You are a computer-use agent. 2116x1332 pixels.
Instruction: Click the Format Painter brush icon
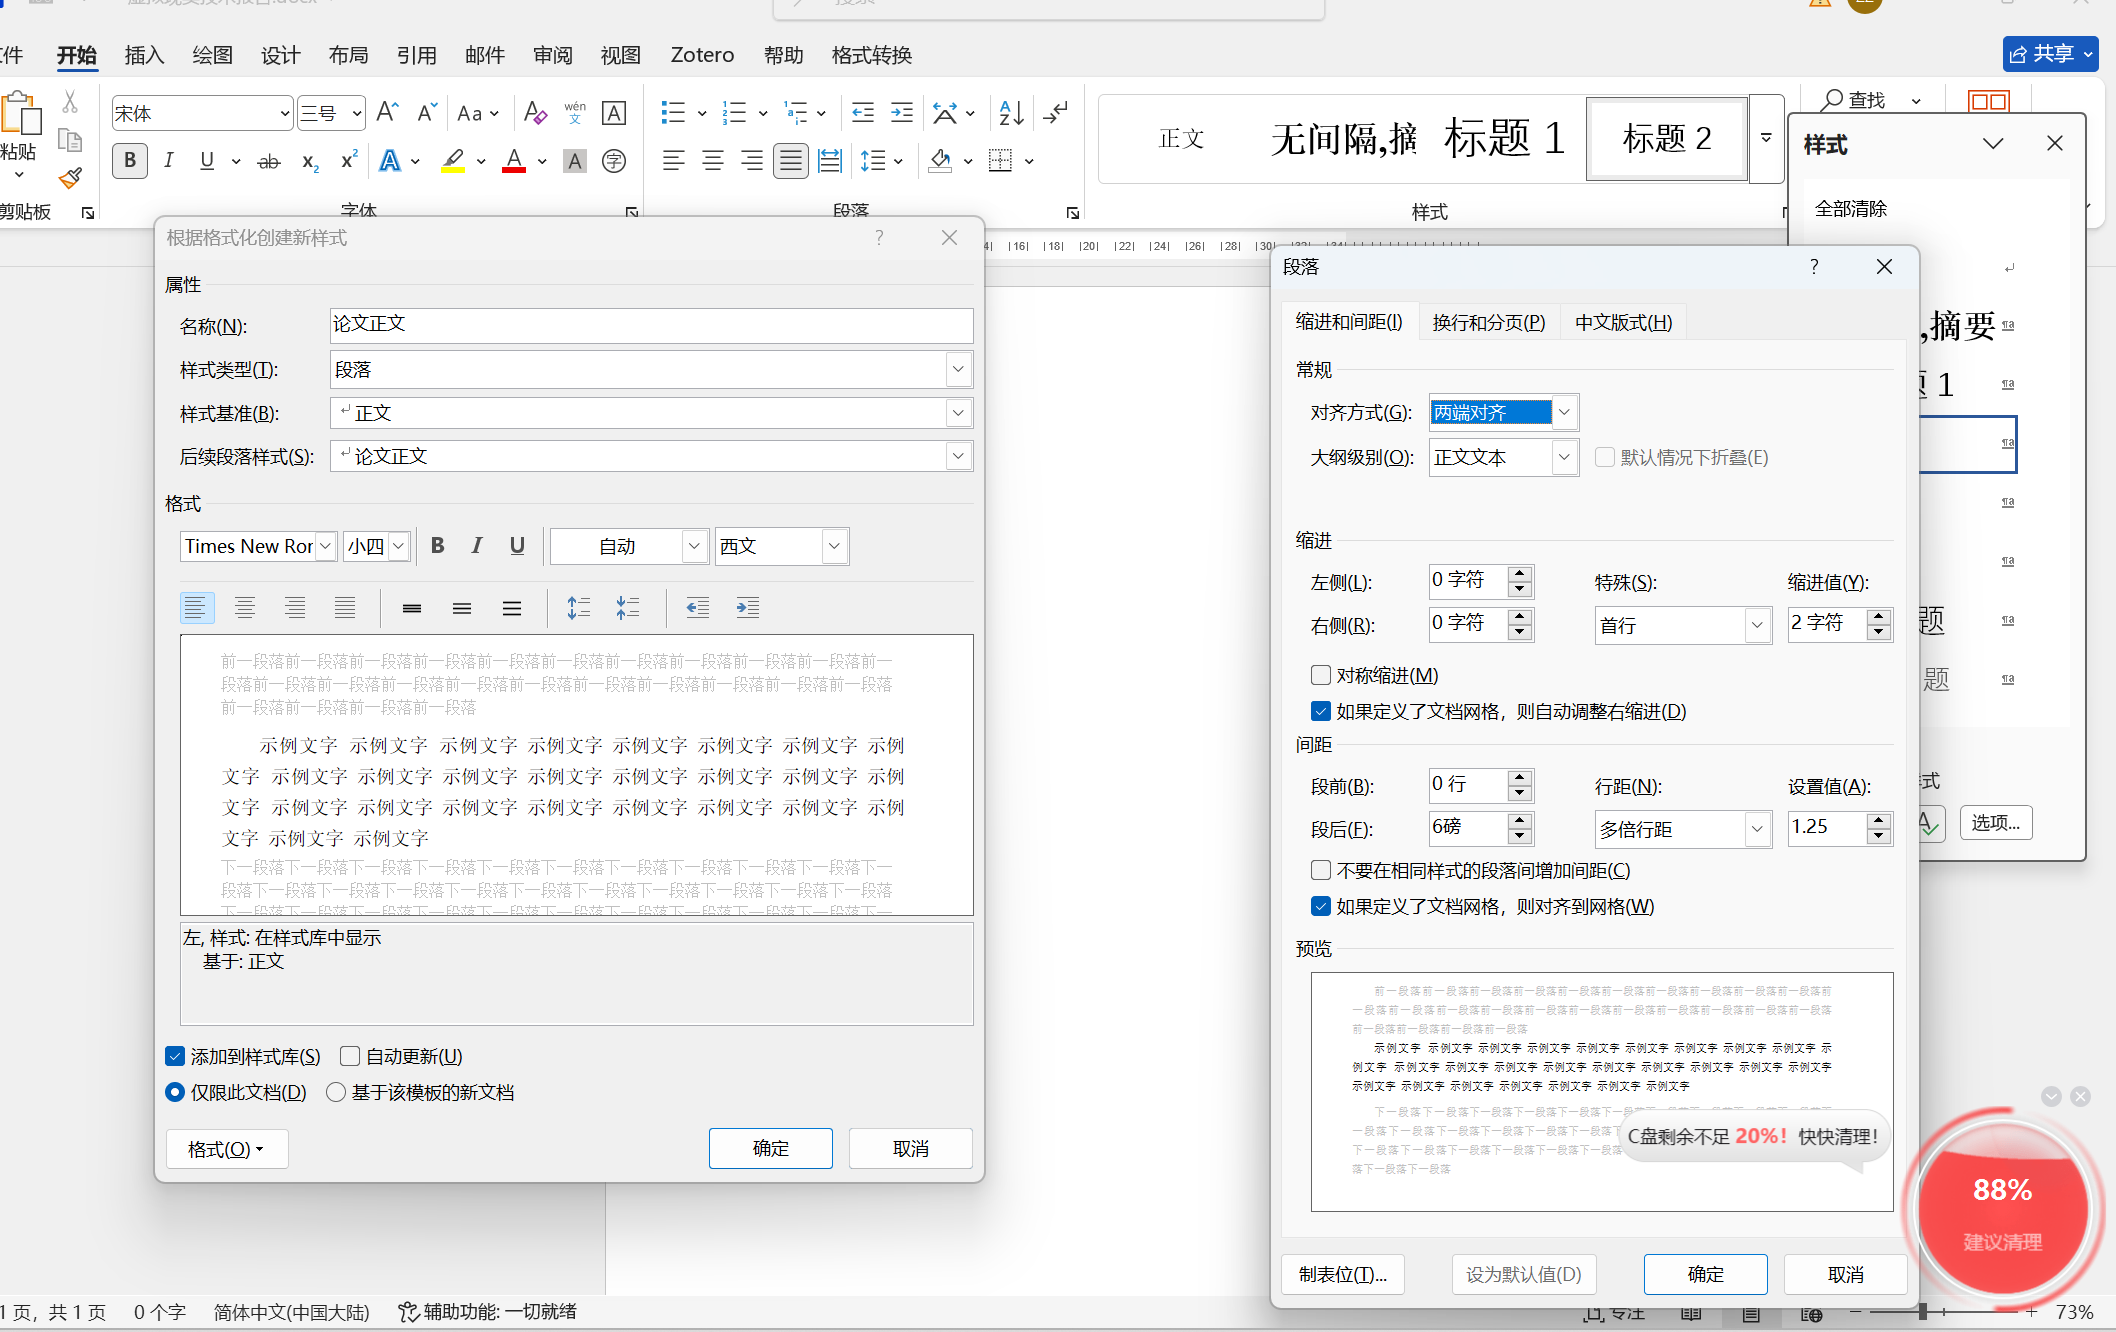(x=70, y=179)
